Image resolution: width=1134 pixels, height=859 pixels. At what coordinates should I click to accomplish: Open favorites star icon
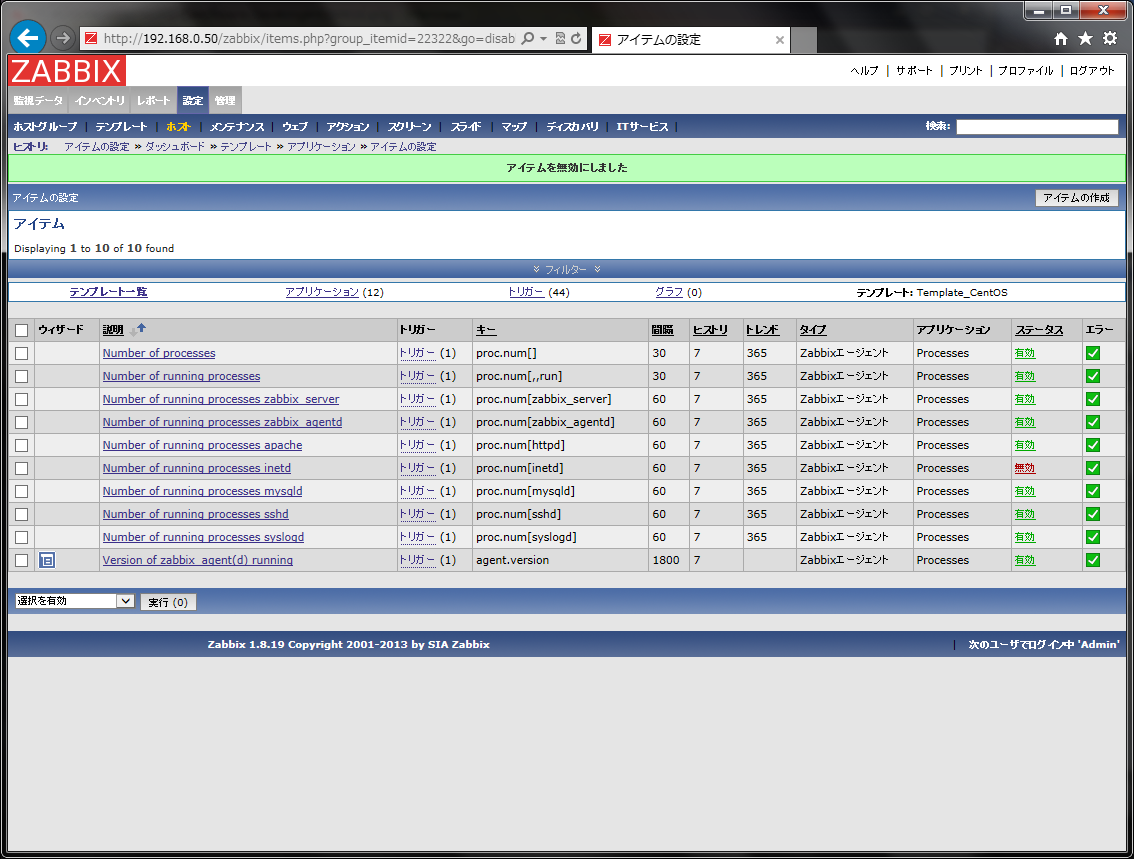point(1085,38)
